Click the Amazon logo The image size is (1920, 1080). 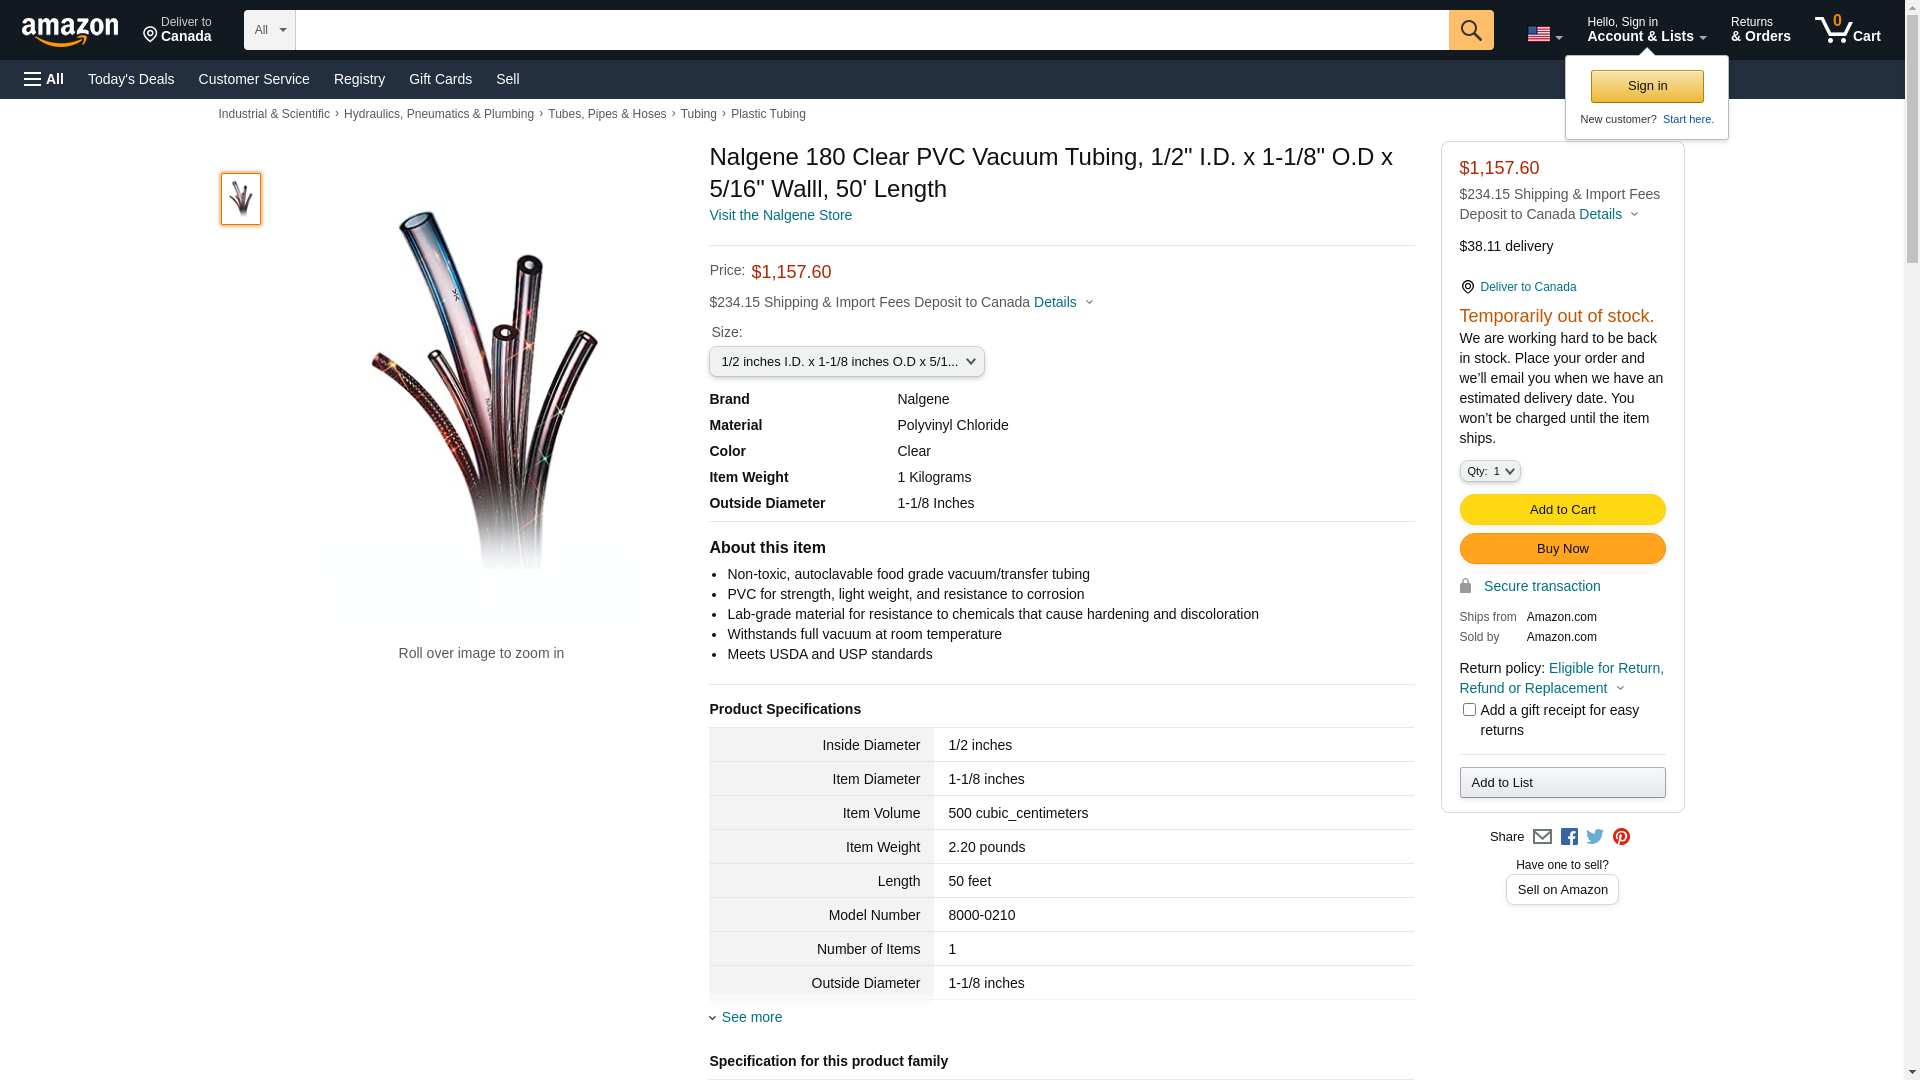(x=70, y=31)
